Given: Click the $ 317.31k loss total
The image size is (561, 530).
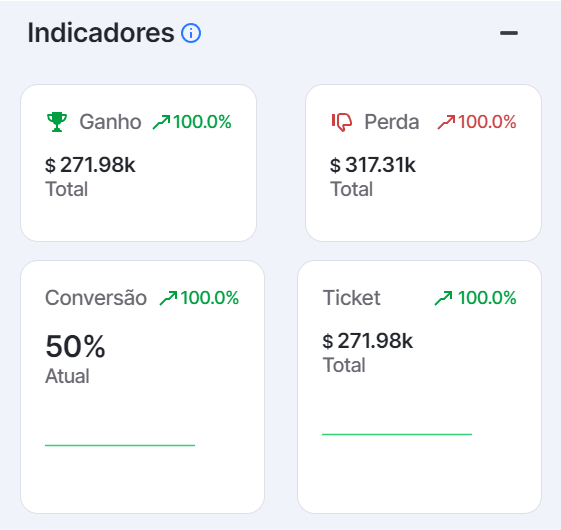Looking at the screenshot, I should (373, 165).
